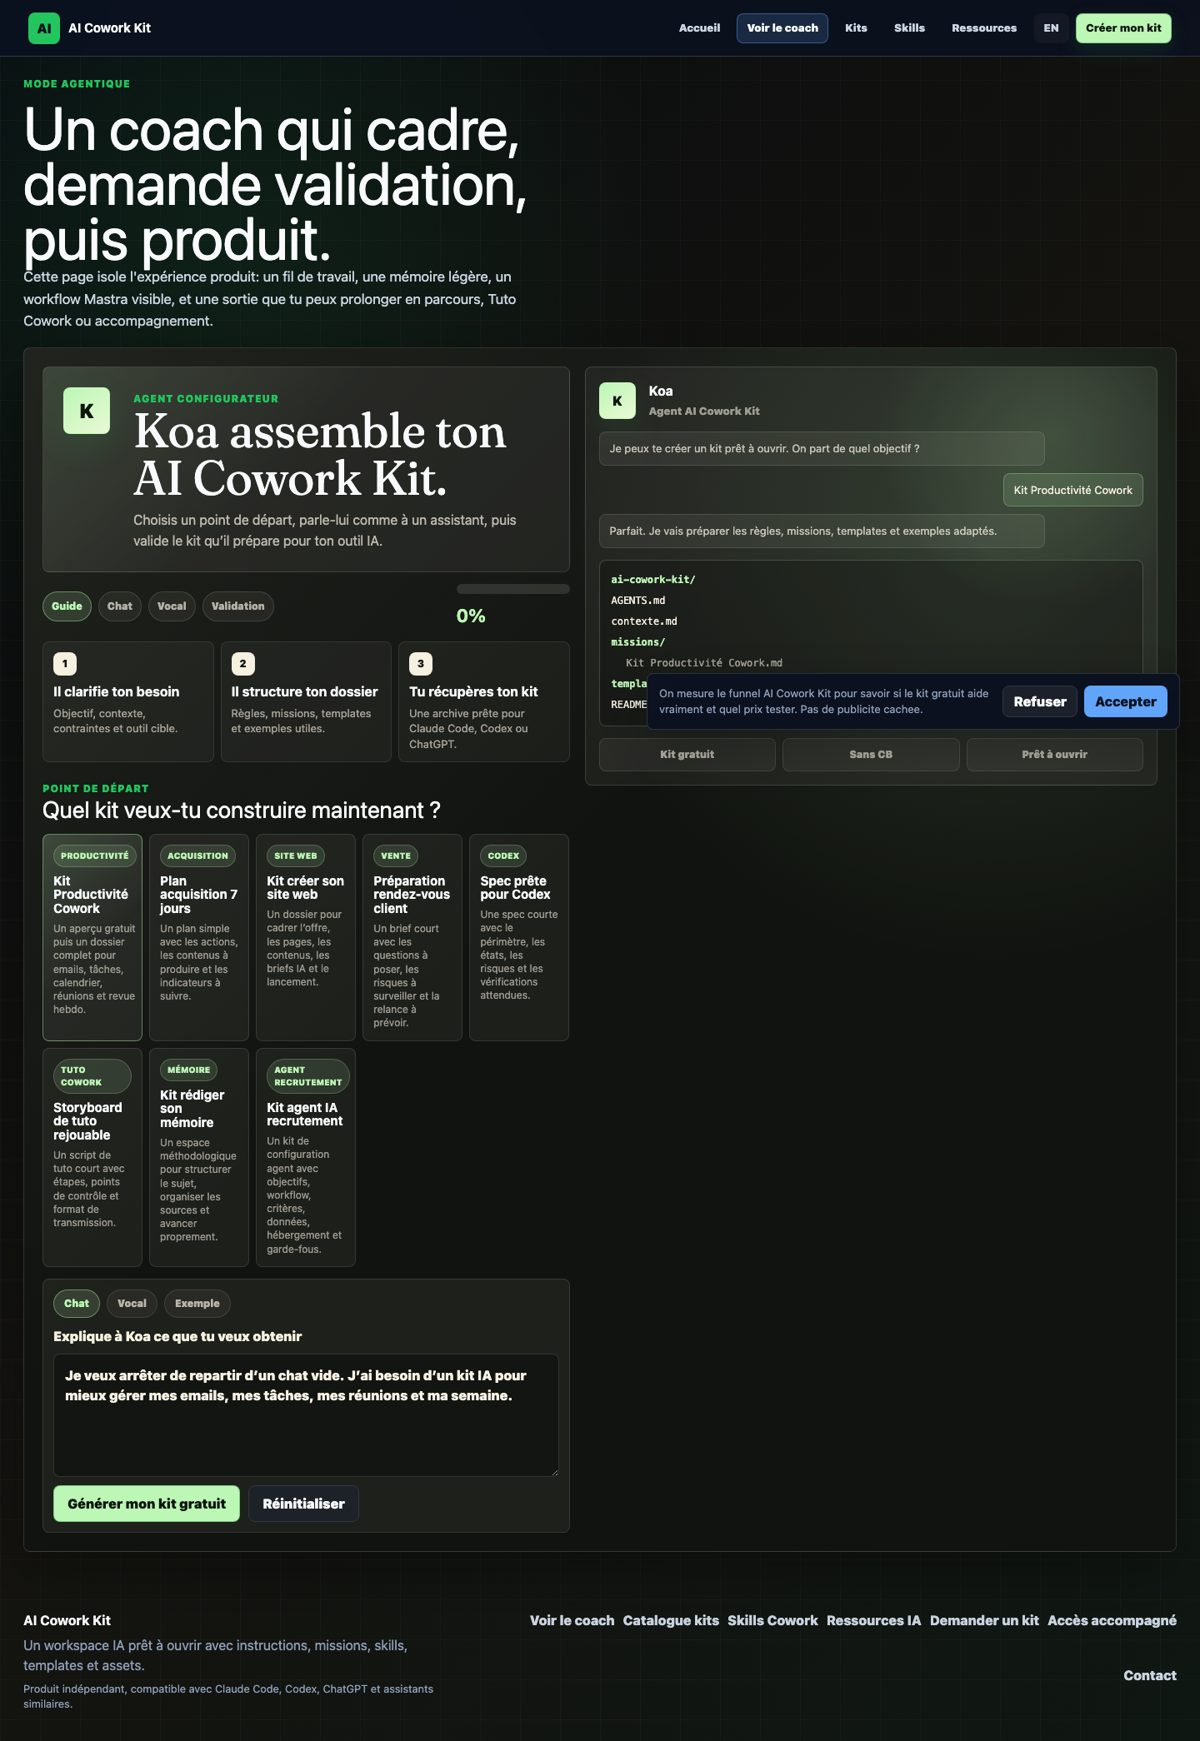Open footer link Skills Cowork
The height and width of the screenshot is (1741, 1200).
point(773,1620)
